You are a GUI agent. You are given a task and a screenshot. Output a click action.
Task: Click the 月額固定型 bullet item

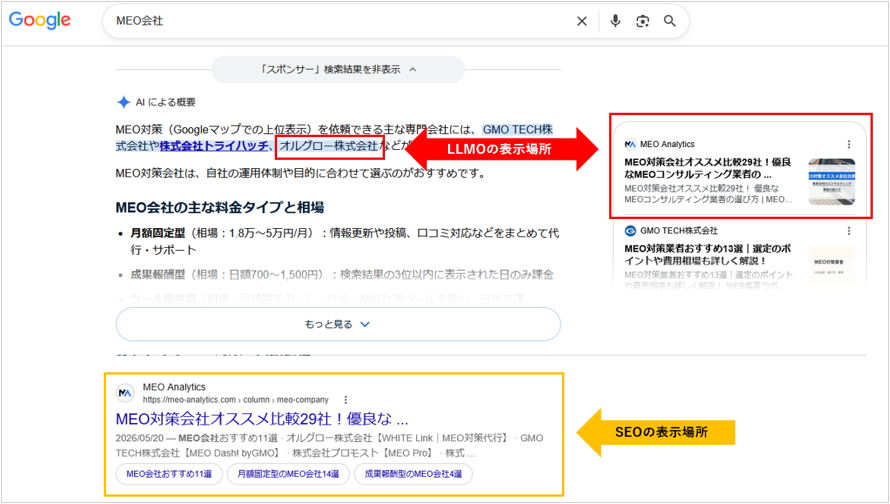[x=344, y=241]
